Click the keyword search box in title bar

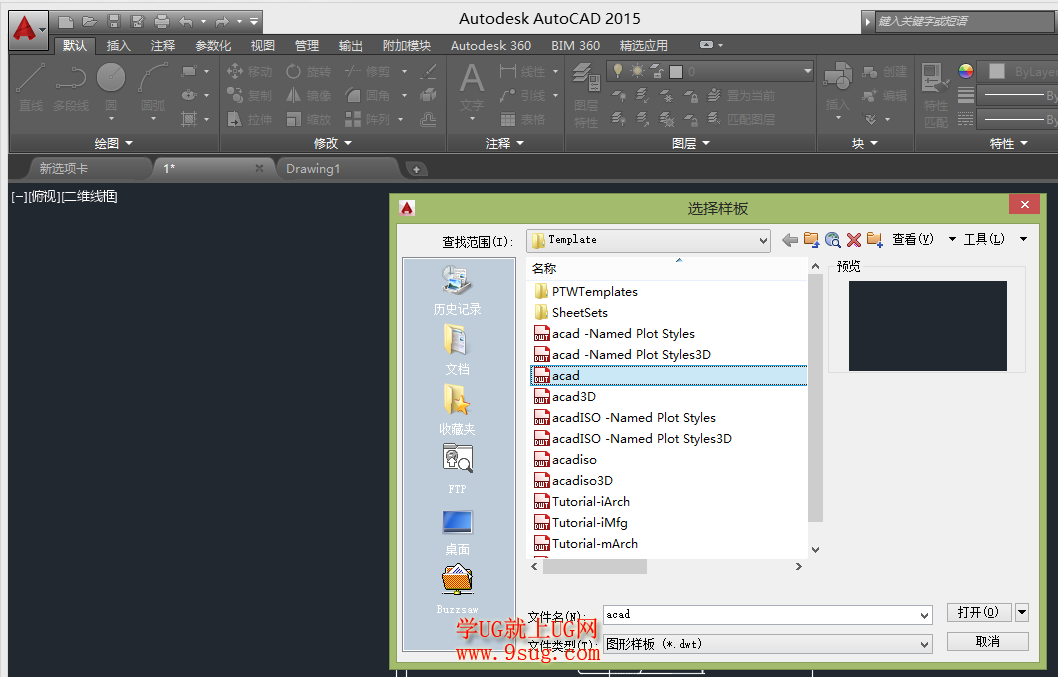tap(965, 22)
